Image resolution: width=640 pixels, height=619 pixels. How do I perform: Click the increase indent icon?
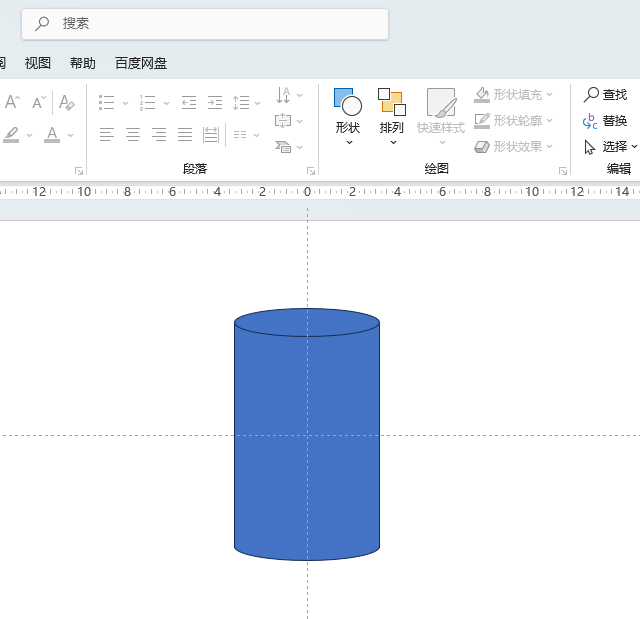(214, 102)
